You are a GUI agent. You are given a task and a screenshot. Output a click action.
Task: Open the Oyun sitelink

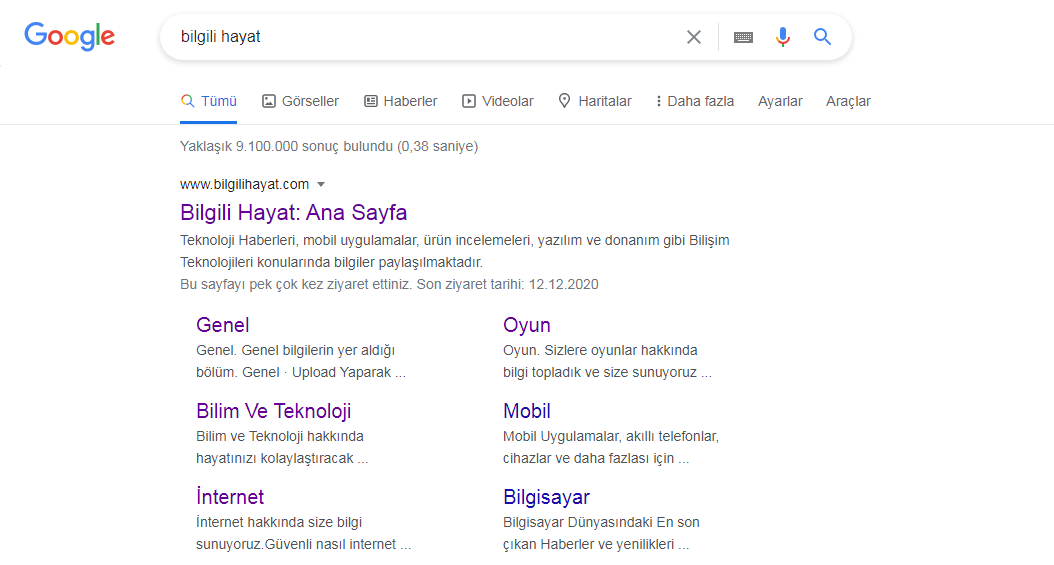(x=527, y=325)
